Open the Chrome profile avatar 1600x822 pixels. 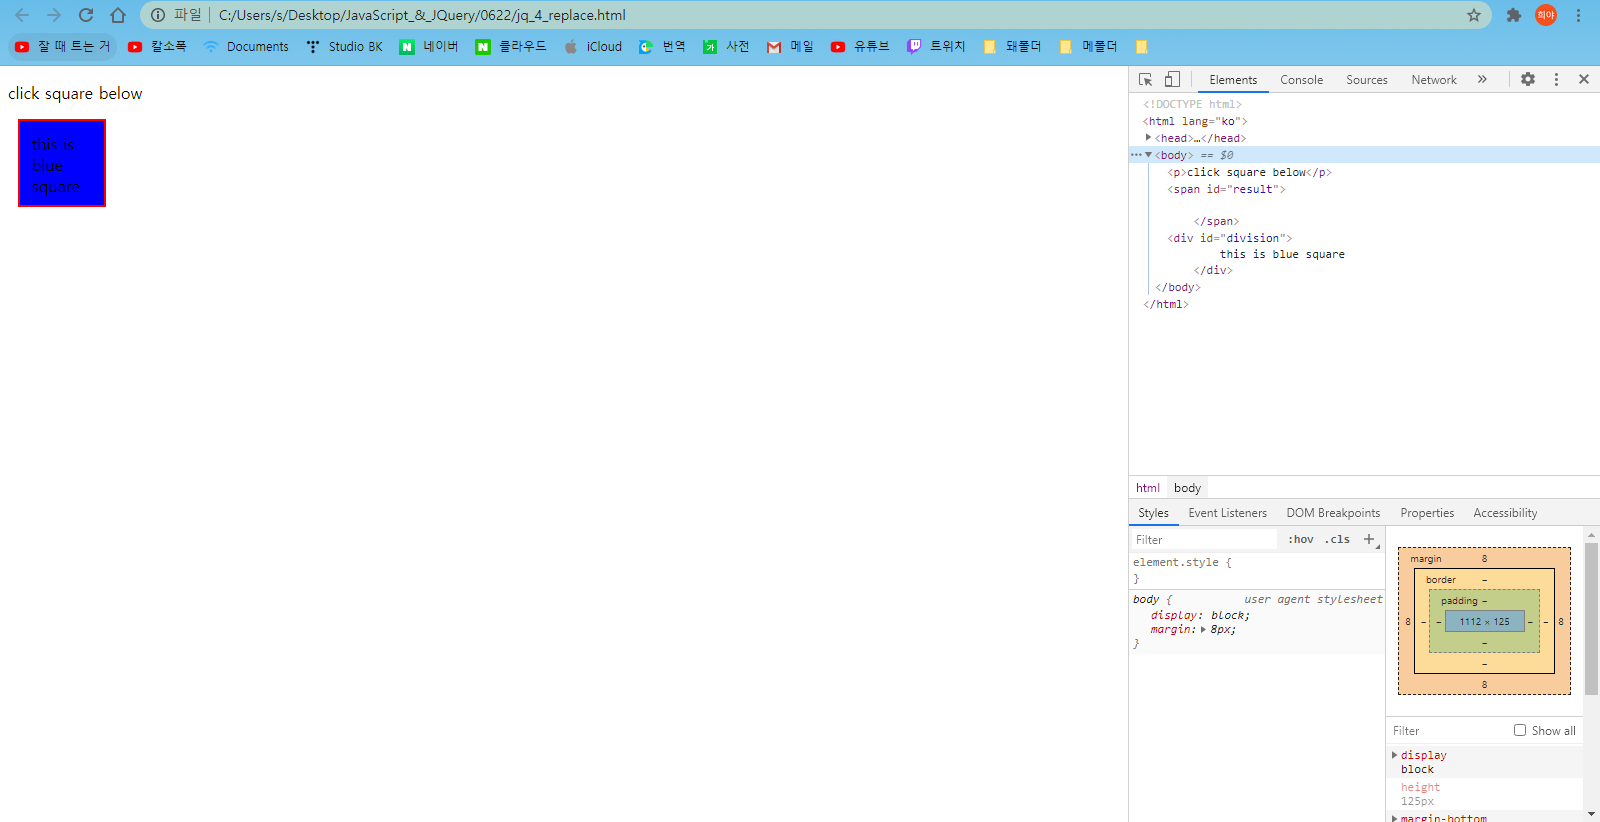(1546, 15)
